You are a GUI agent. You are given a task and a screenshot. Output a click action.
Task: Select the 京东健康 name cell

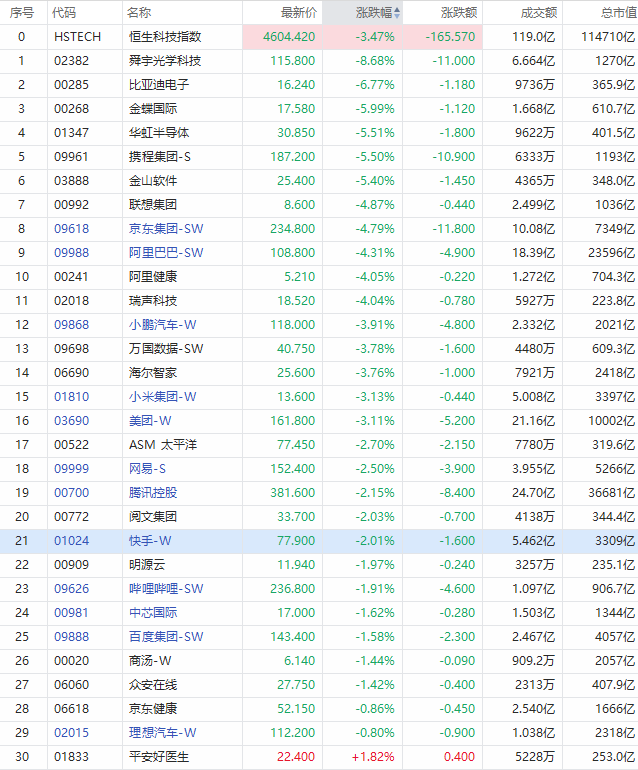[182, 709]
